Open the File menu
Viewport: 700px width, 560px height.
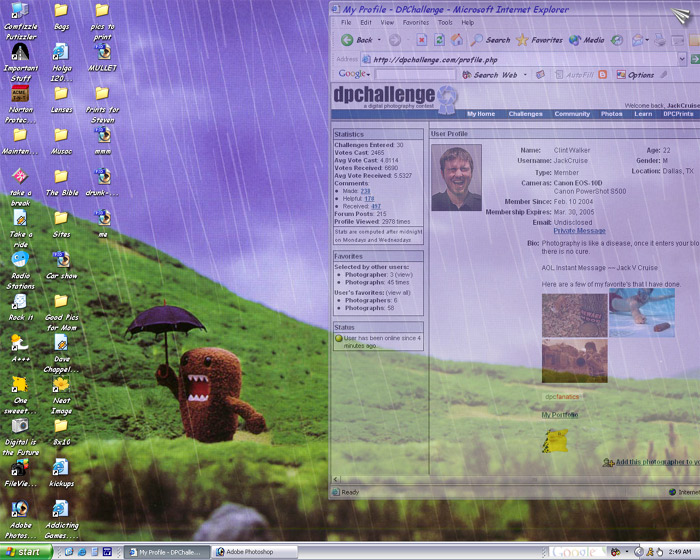click(x=346, y=22)
